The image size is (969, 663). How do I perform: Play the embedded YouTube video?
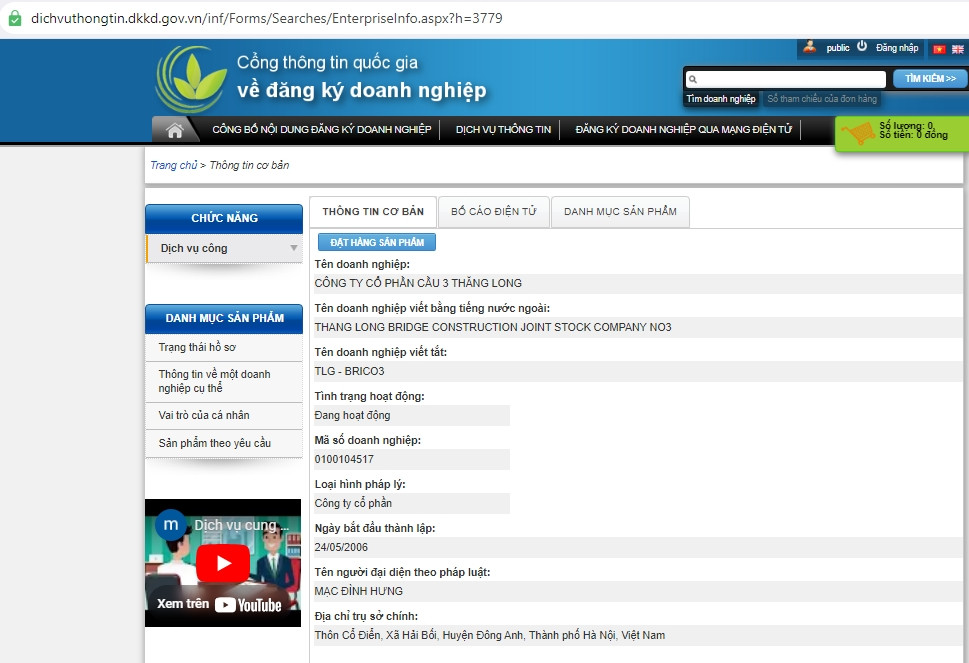[222, 563]
